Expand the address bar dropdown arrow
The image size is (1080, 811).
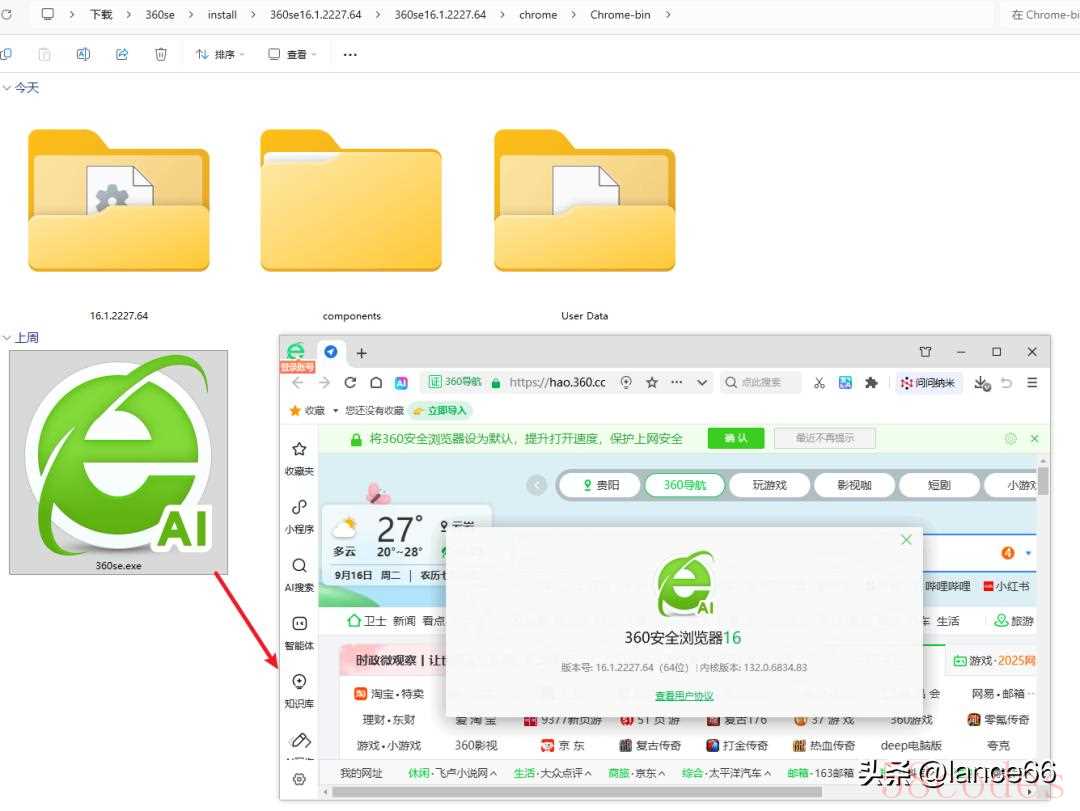[x=702, y=382]
